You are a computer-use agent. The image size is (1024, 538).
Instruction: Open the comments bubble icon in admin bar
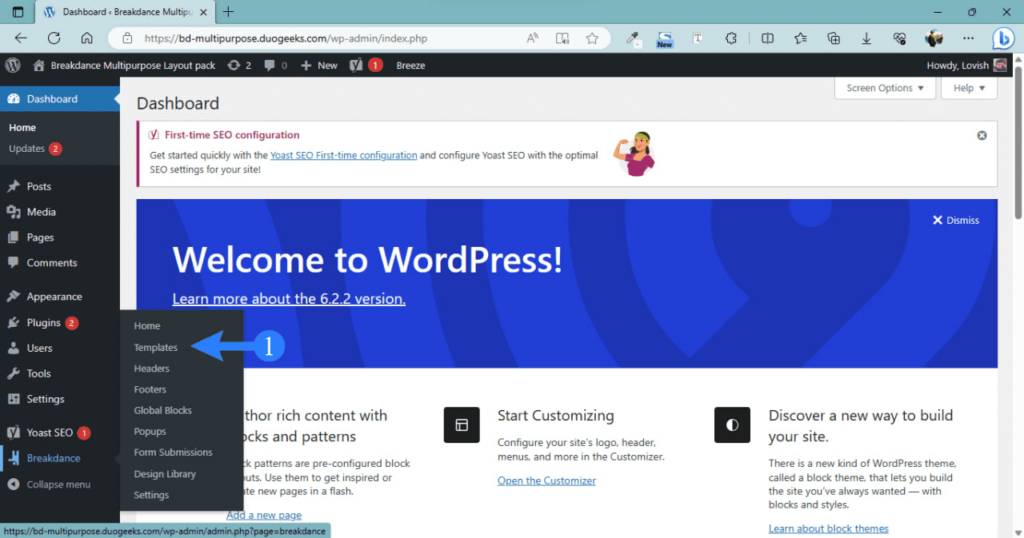tap(276, 65)
